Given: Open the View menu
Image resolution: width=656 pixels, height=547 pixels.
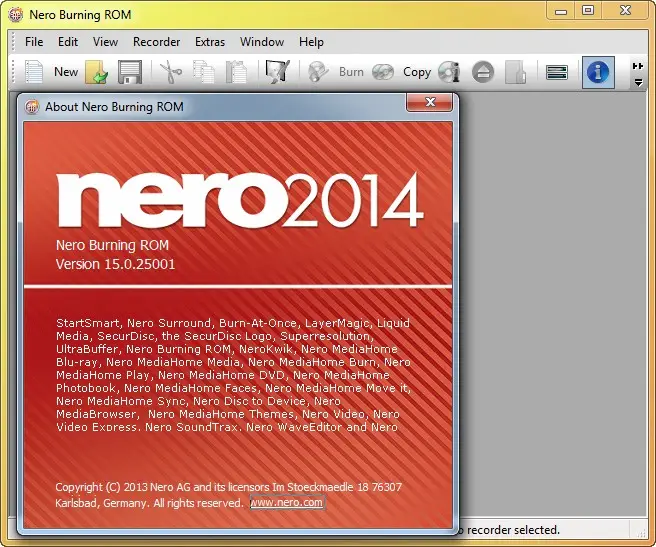Looking at the screenshot, I should [x=105, y=42].
